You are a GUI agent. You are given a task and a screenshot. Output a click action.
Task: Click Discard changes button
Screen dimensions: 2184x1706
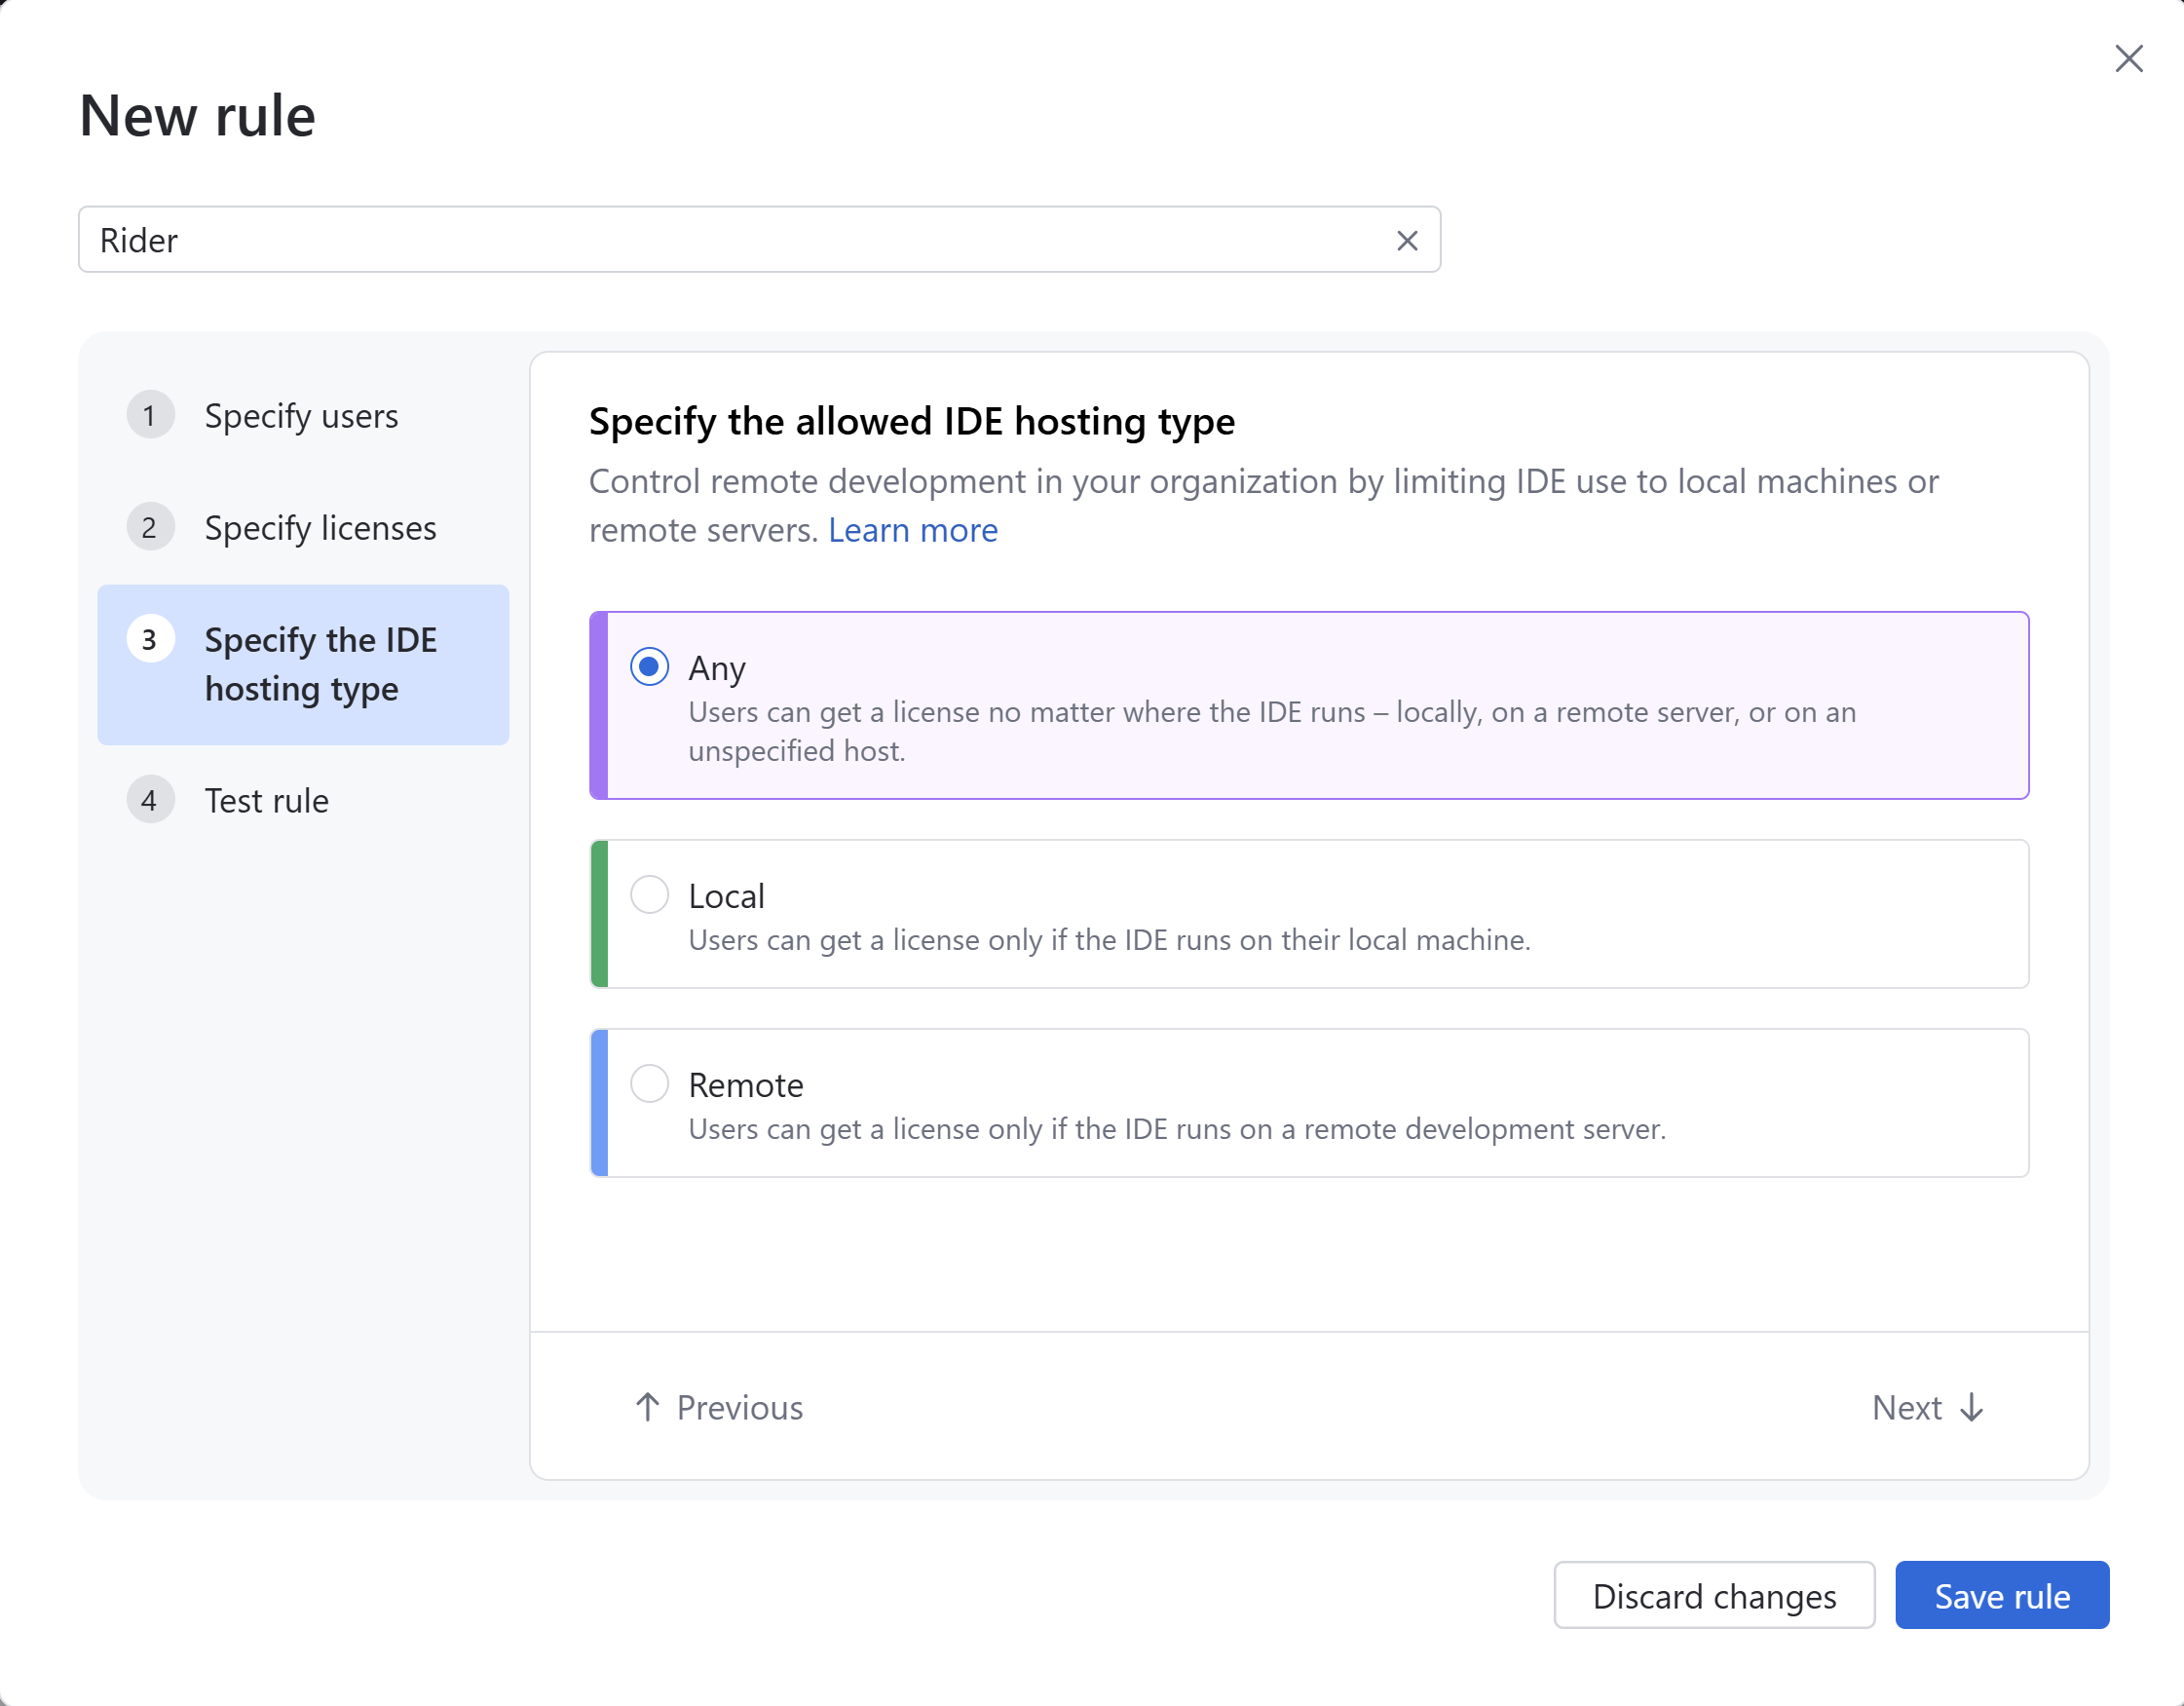(x=1714, y=1595)
